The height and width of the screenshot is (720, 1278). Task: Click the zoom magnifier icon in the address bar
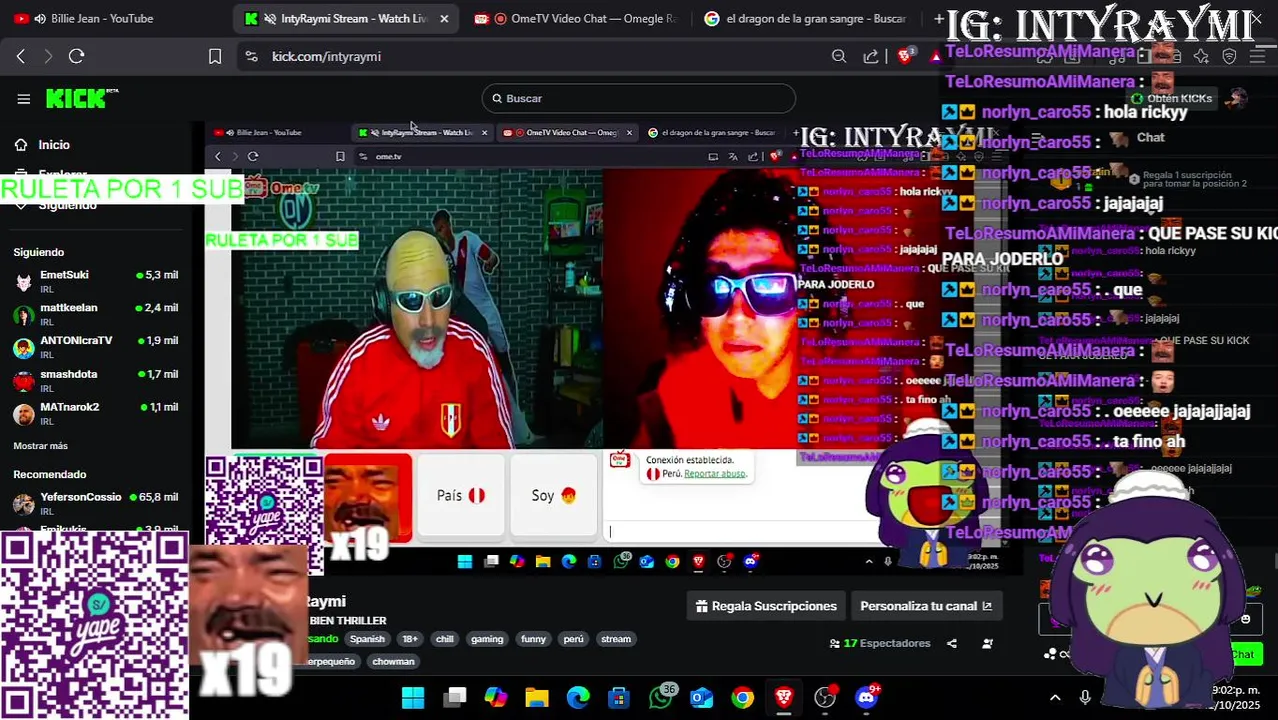[839, 56]
